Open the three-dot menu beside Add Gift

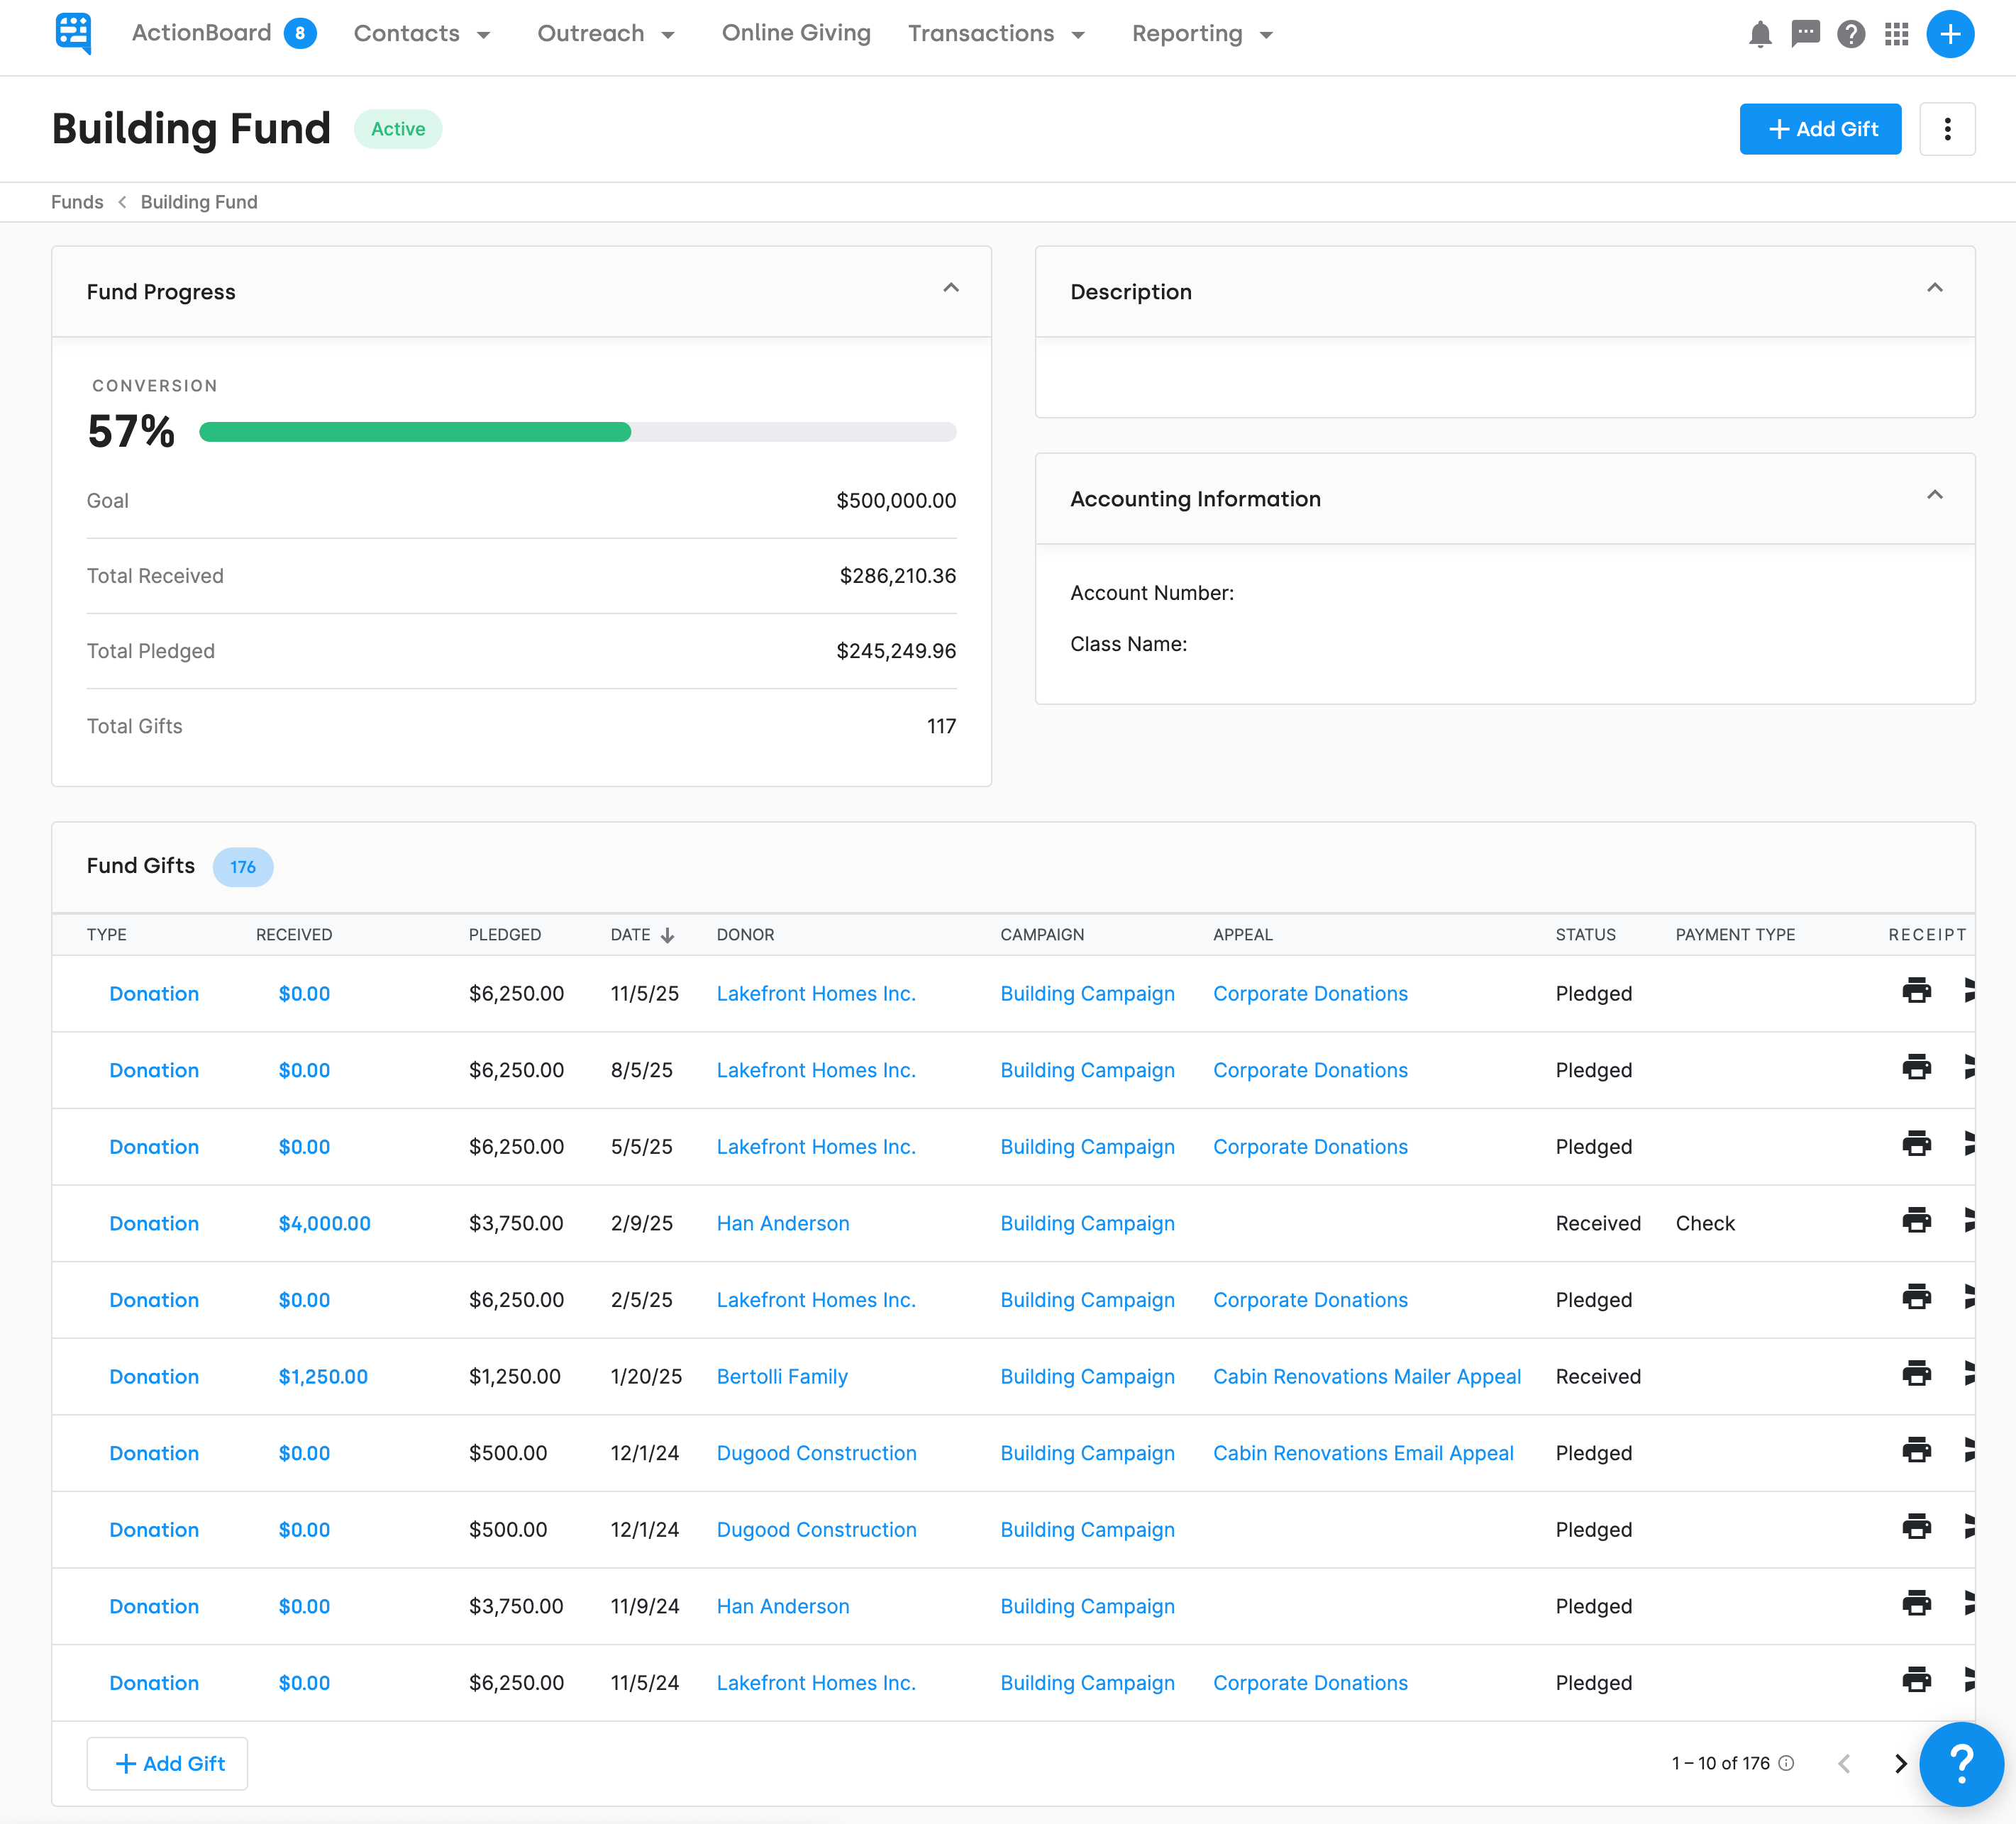pos(1946,129)
